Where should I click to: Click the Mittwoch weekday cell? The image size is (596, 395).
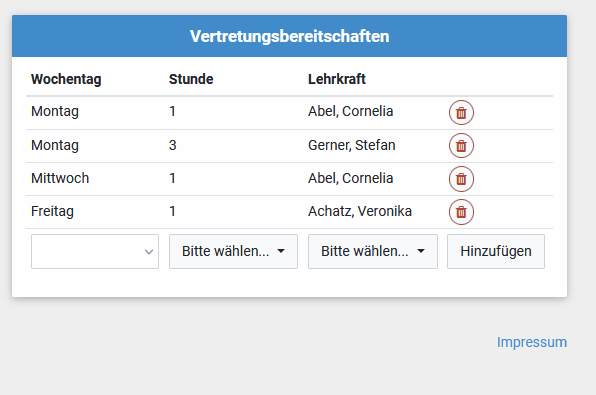(60, 178)
